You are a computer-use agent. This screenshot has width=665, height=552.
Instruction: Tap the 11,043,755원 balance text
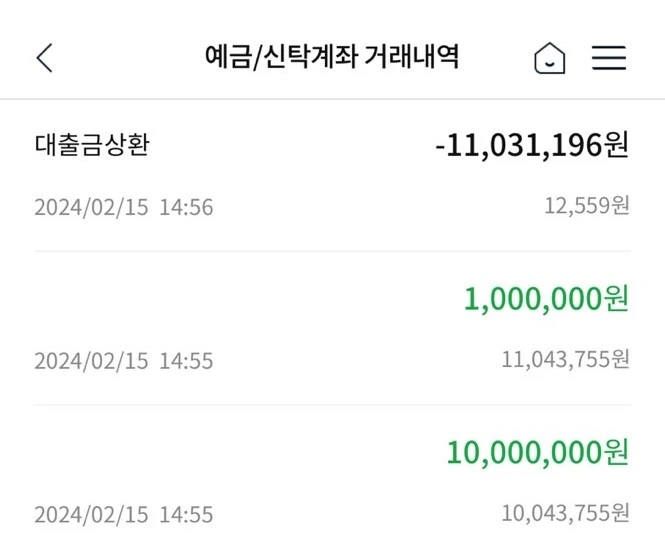pyautogui.click(x=565, y=360)
